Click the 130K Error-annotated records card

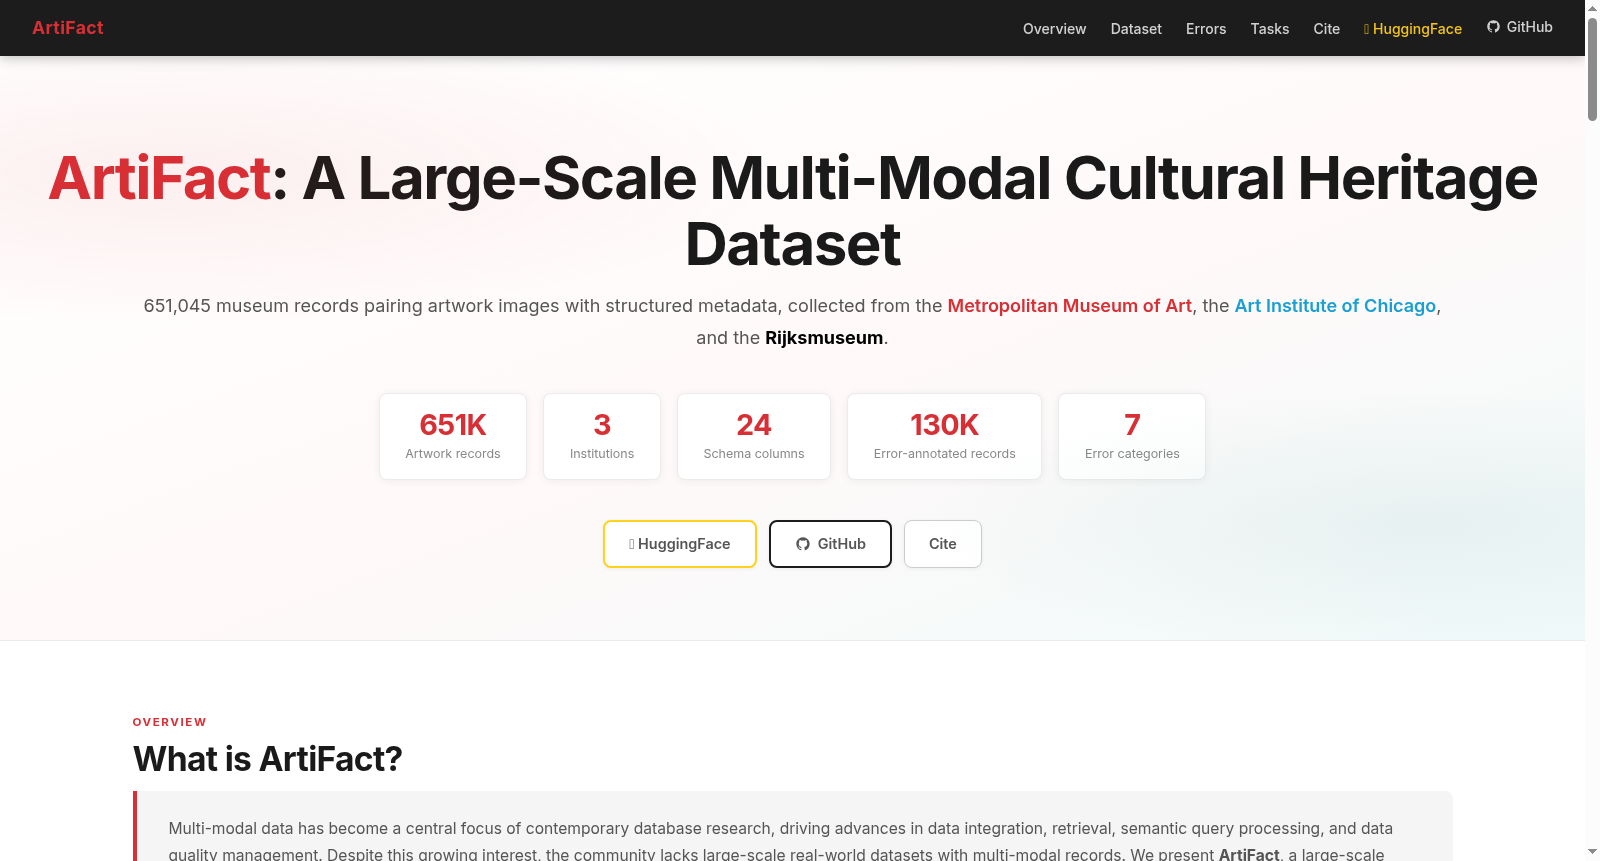click(945, 436)
